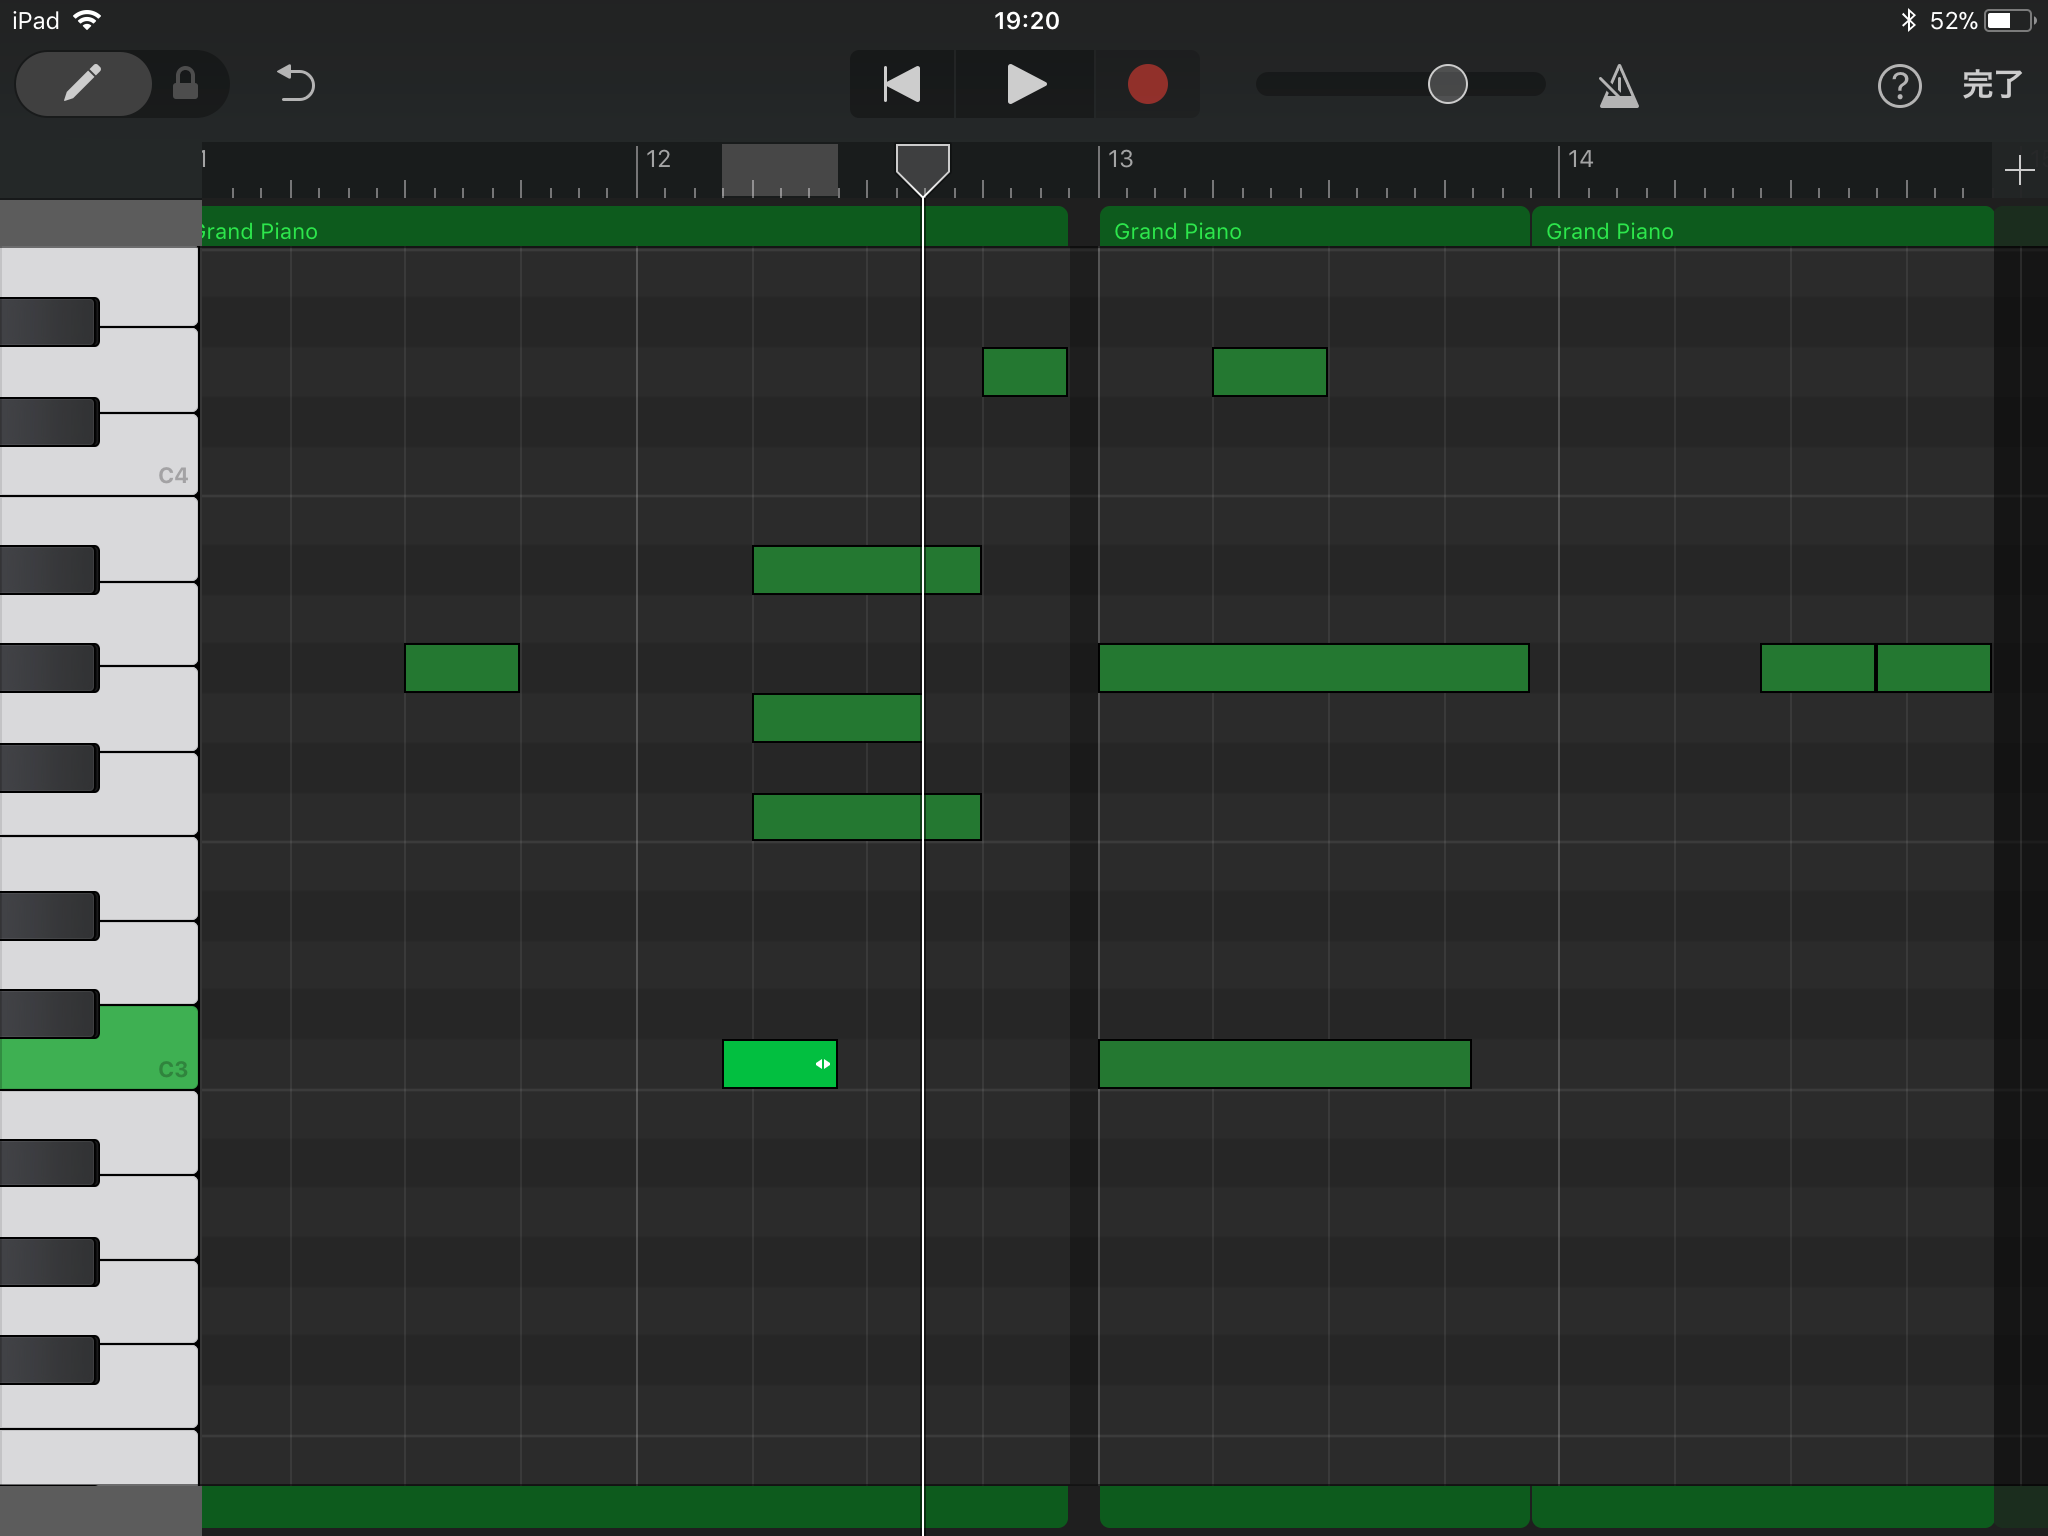Select the longest note starting at bar 13
This screenshot has width=2048, height=1536.
(1313, 668)
